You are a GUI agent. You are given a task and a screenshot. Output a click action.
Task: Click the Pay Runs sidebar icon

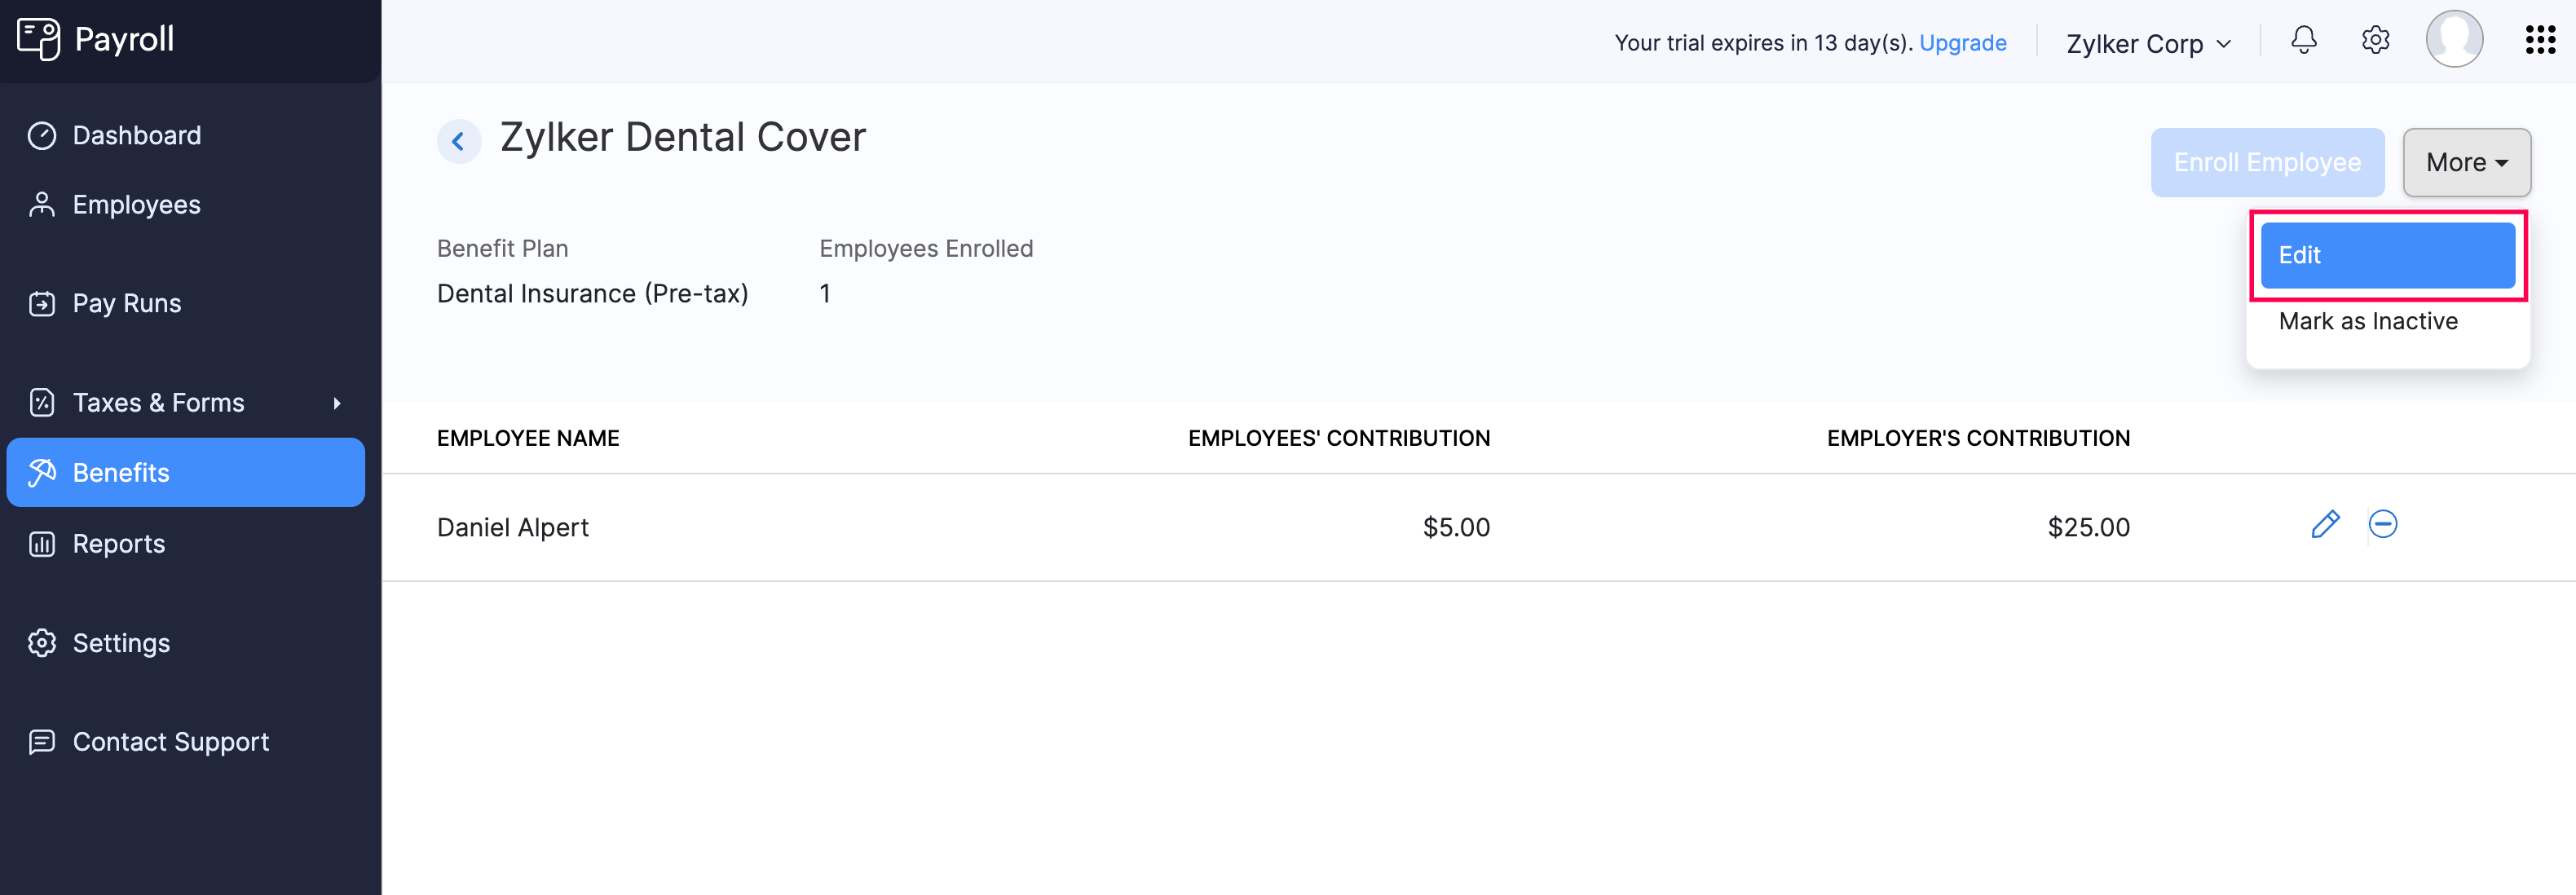click(x=41, y=303)
